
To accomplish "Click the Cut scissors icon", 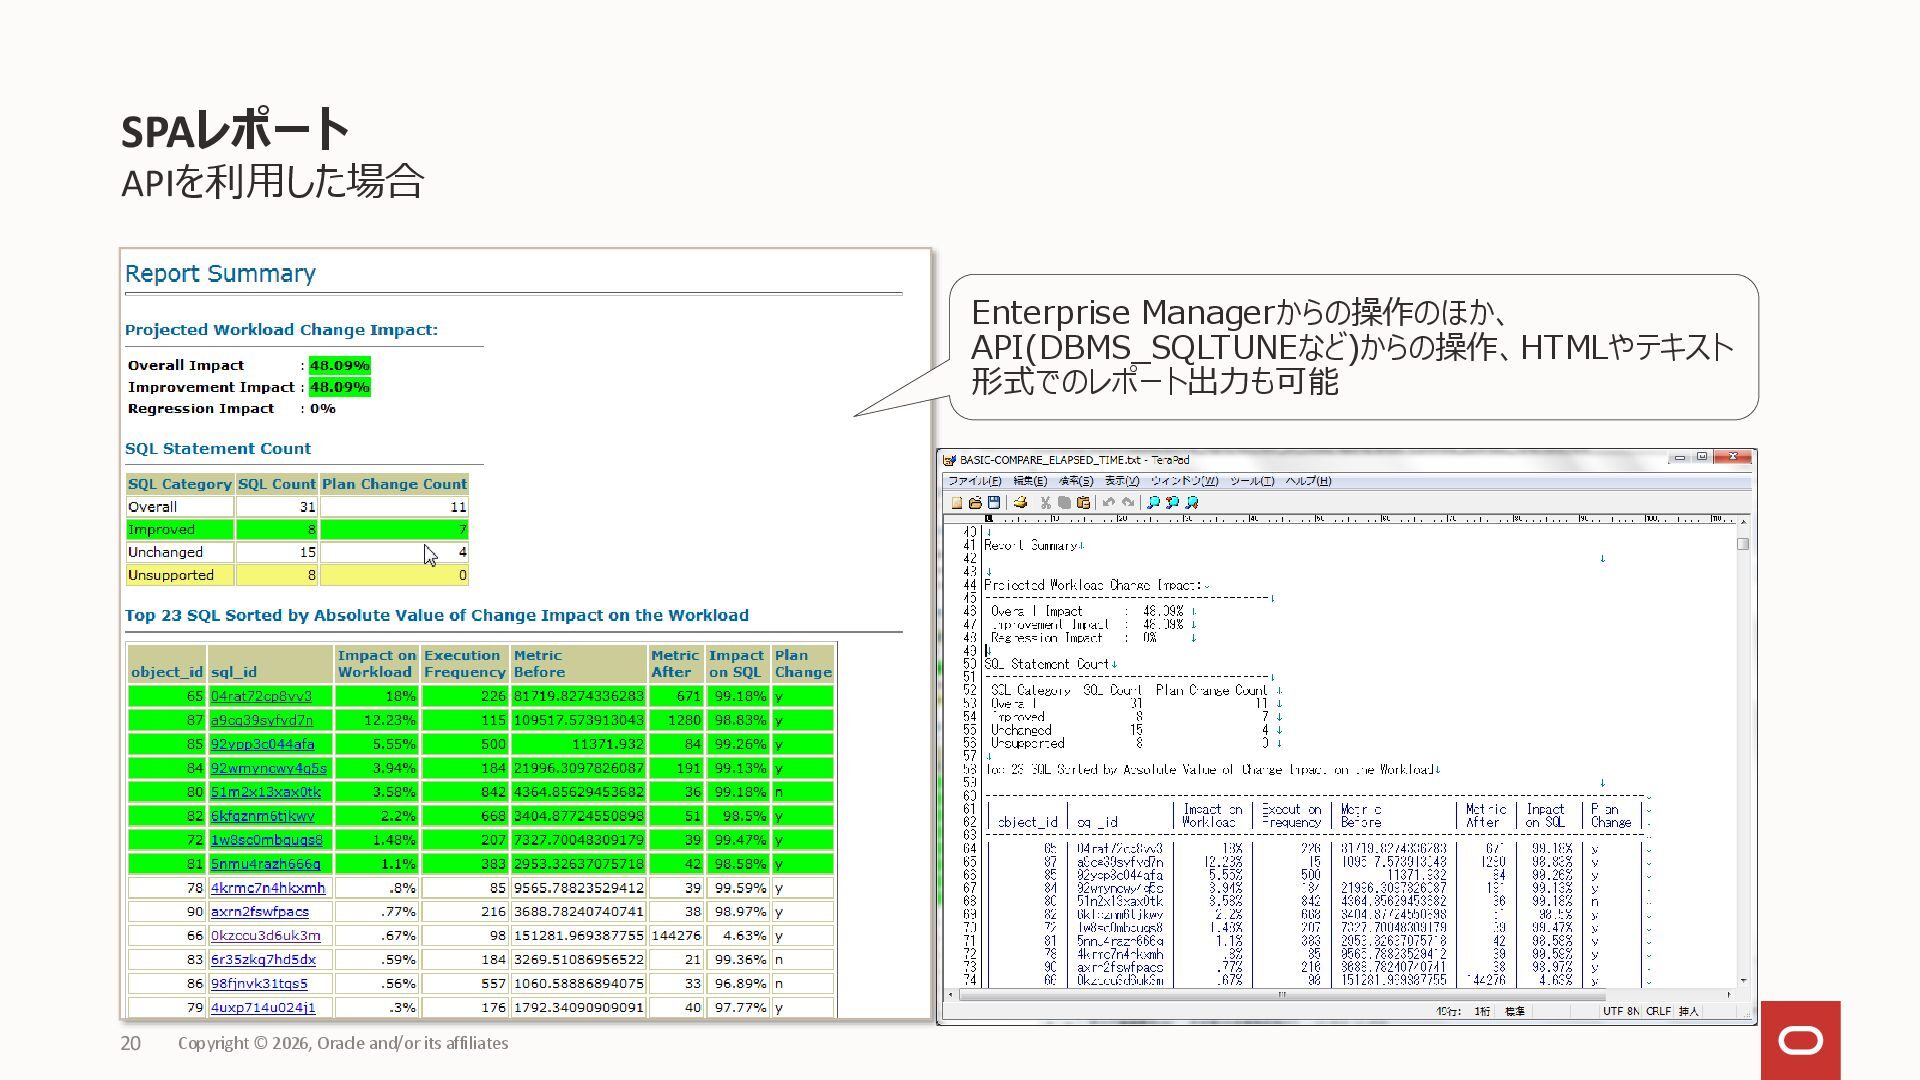I will pyautogui.click(x=1046, y=503).
